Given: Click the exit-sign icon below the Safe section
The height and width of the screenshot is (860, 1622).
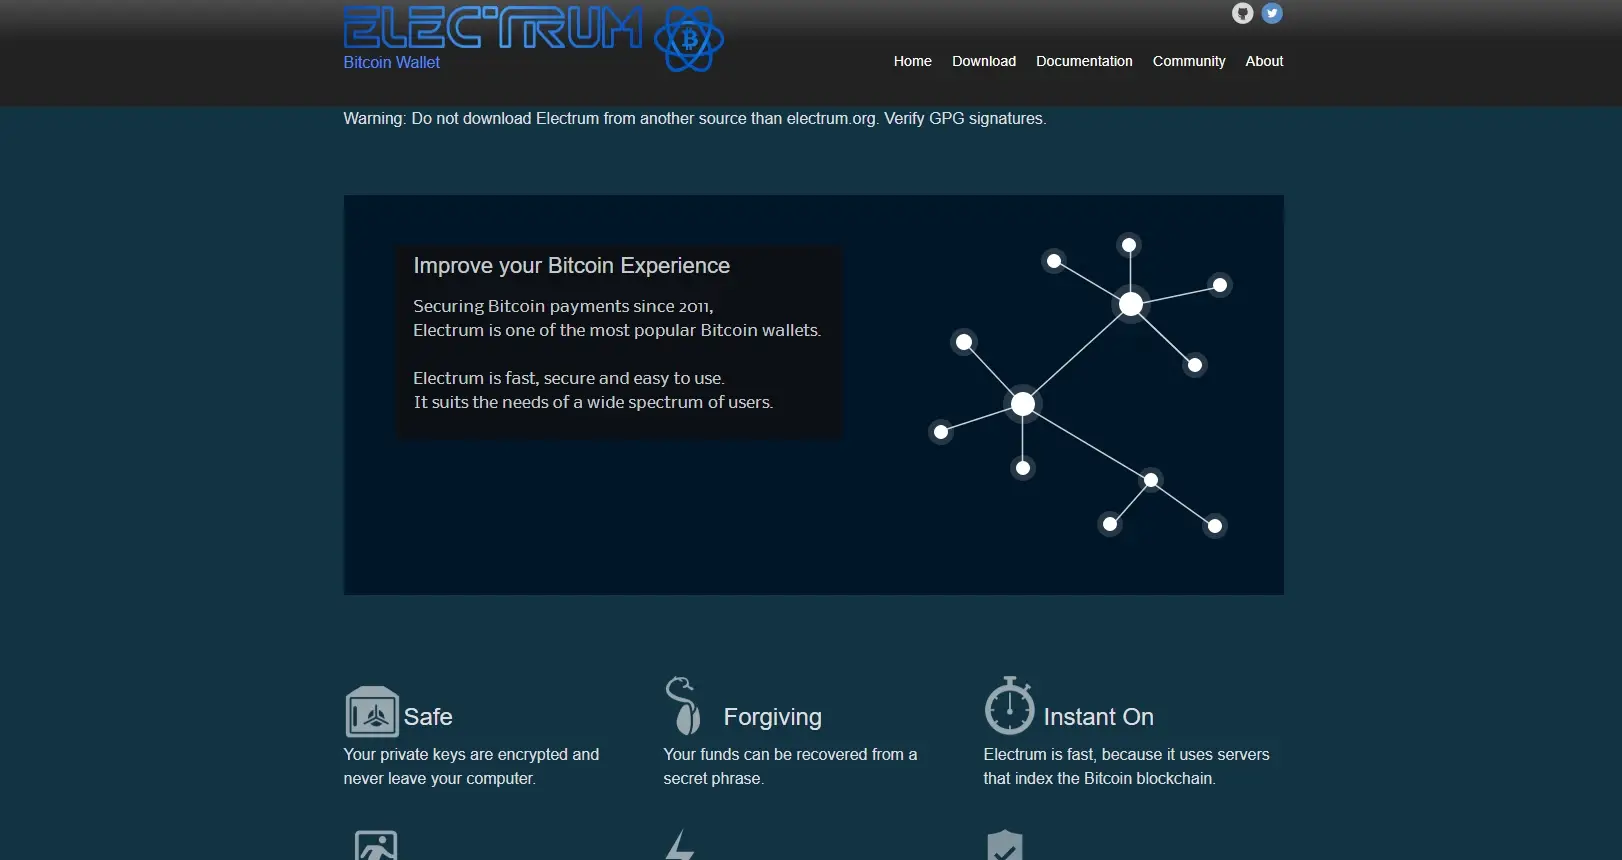Looking at the screenshot, I should click(x=376, y=845).
